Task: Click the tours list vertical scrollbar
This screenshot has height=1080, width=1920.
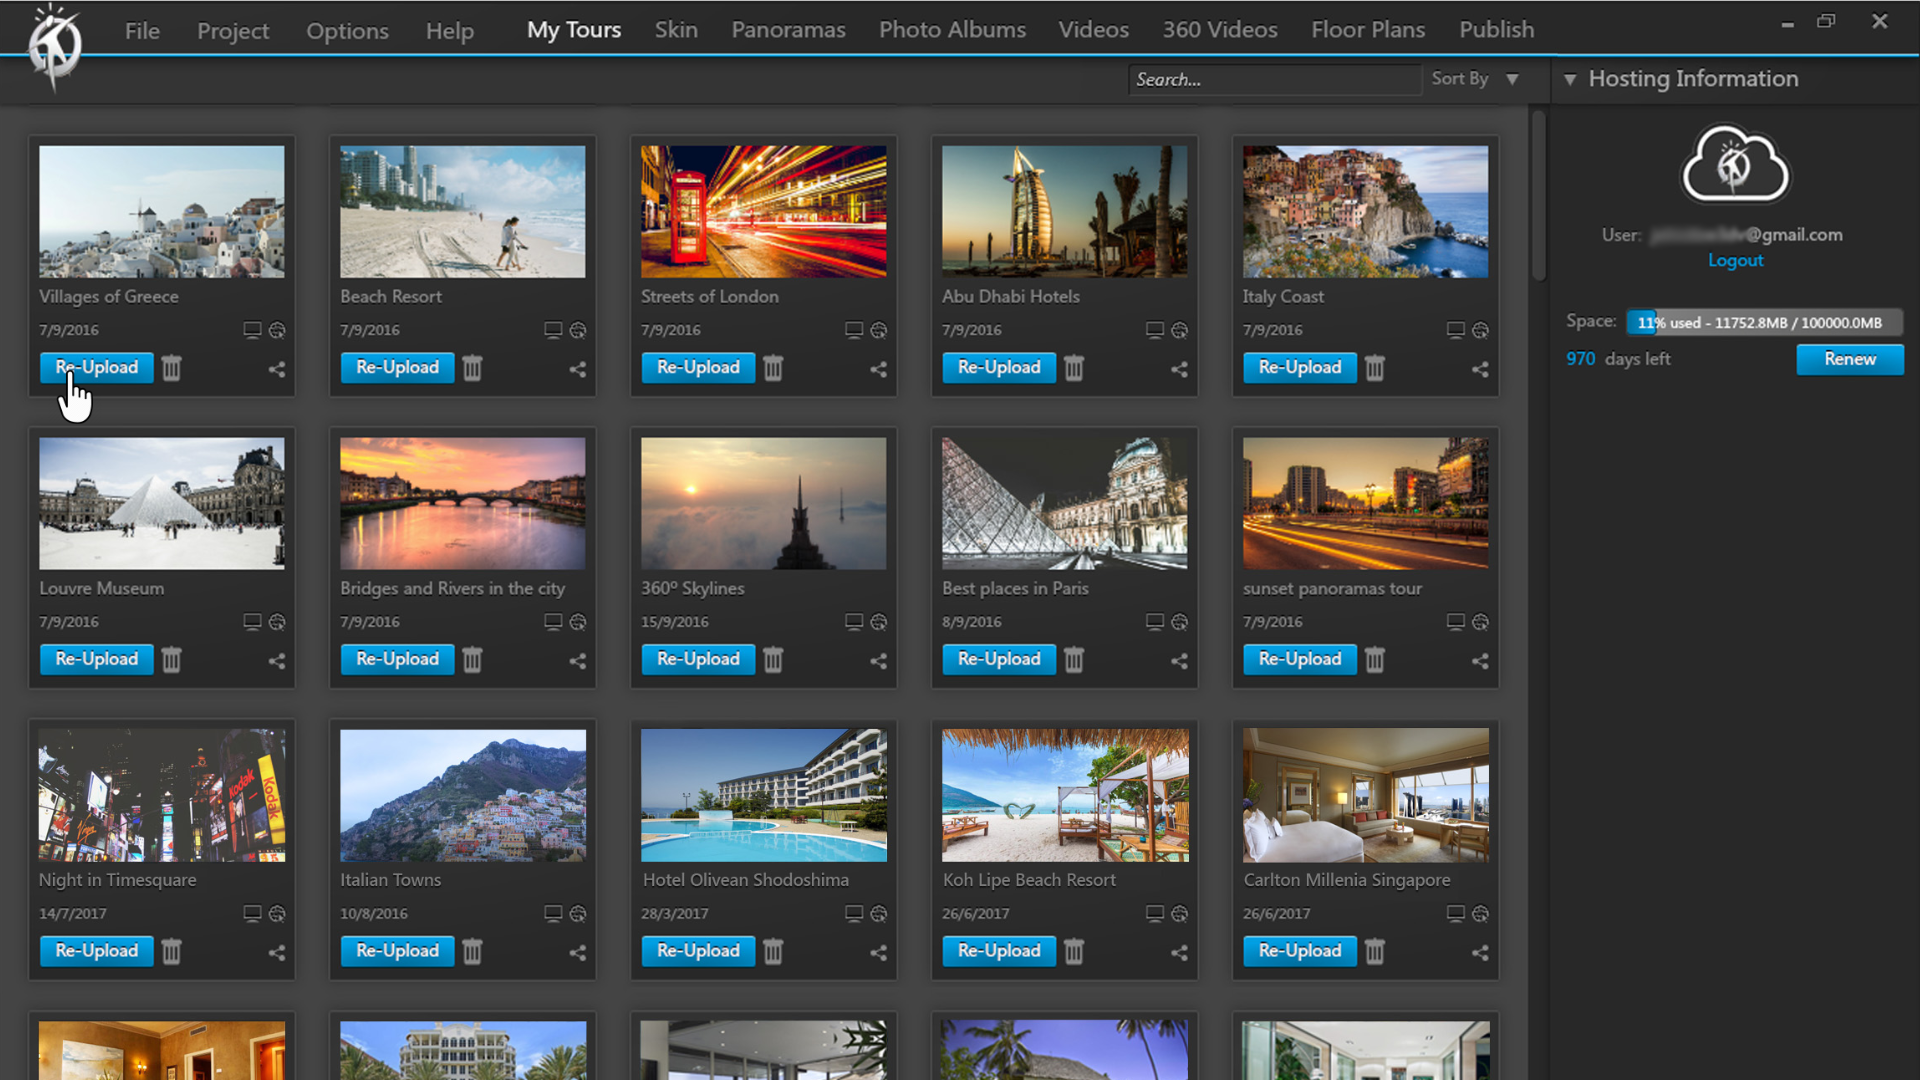Action: [1539, 195]
